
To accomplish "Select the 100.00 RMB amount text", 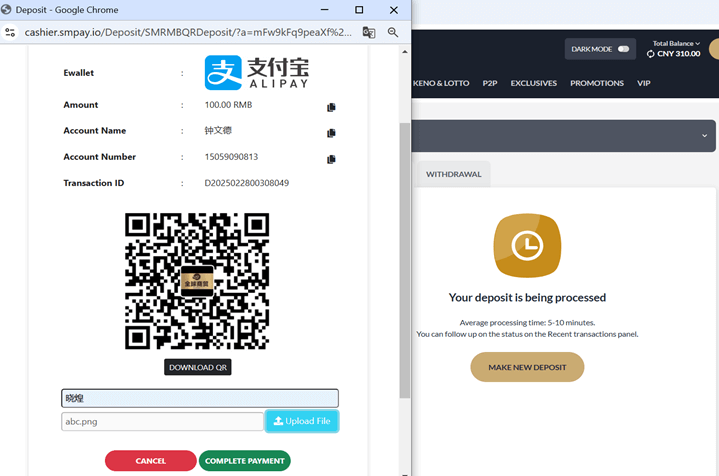I will coord(228,105).
